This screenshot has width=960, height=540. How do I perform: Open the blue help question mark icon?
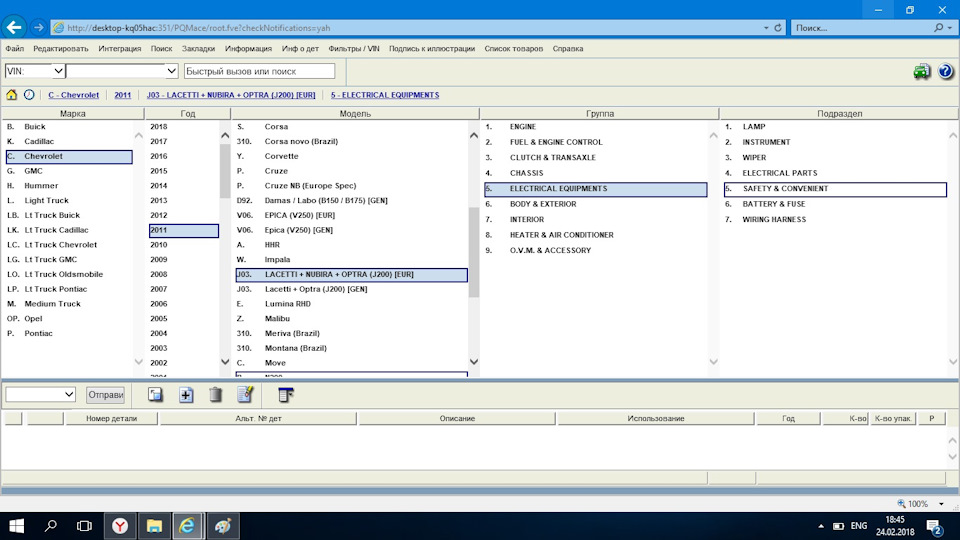945,71
